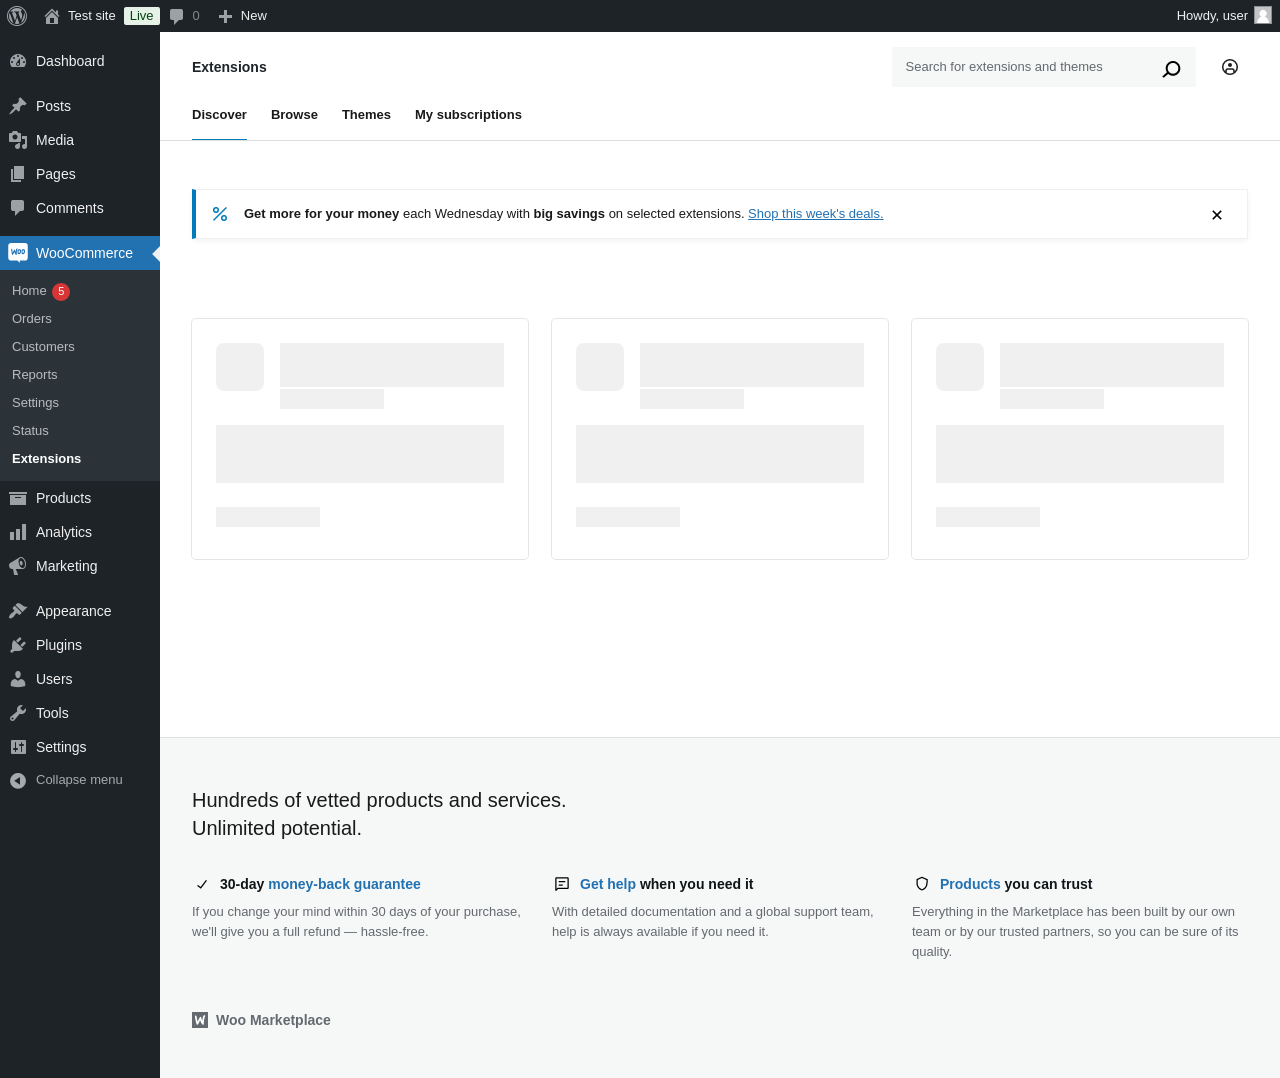
Task: Open WooCommerce Orders submenu item
Action: point(32,319)
